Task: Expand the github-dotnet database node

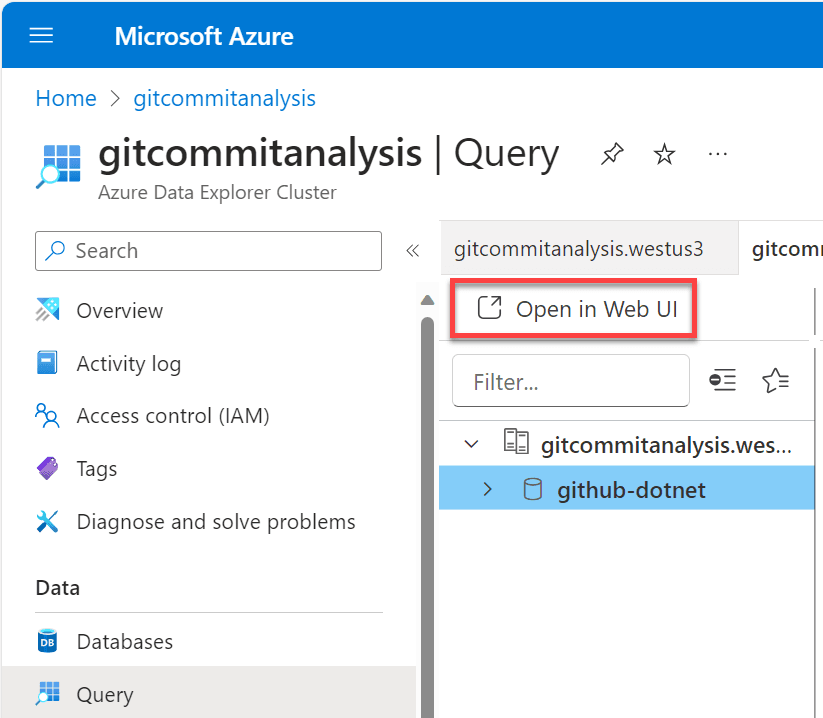Action: point(487,489)
